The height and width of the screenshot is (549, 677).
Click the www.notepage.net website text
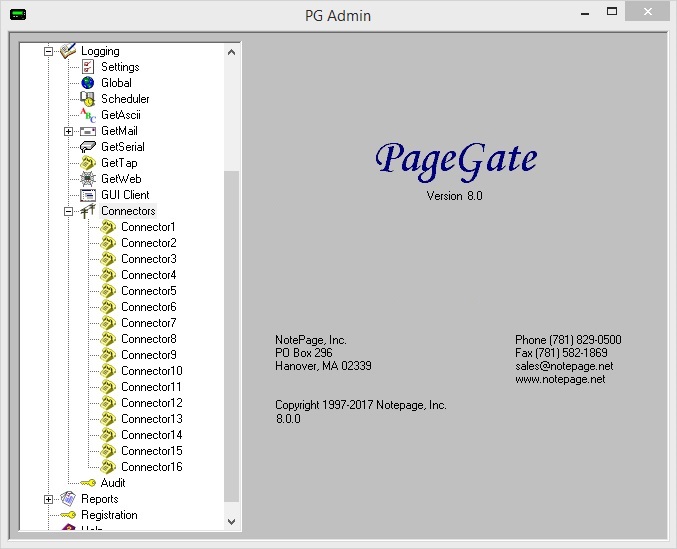(x=560, y=379)
